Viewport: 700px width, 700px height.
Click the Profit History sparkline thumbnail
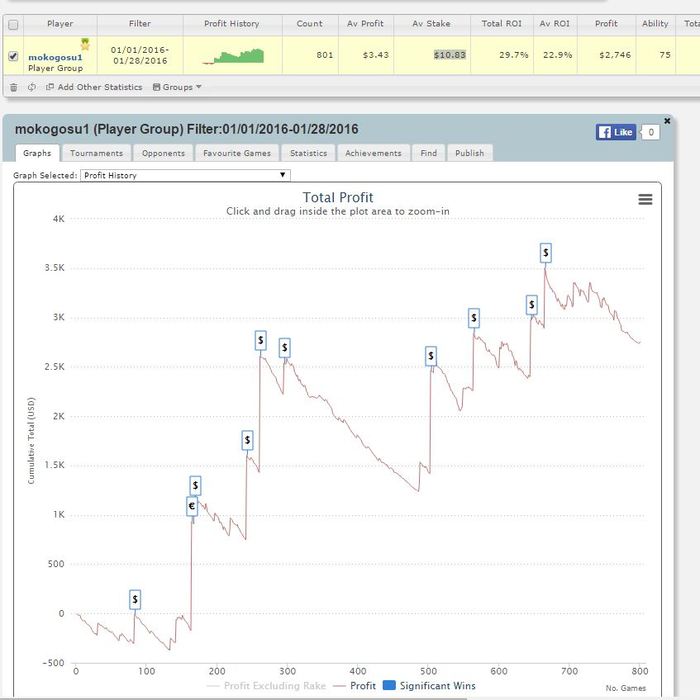point(233,56)
